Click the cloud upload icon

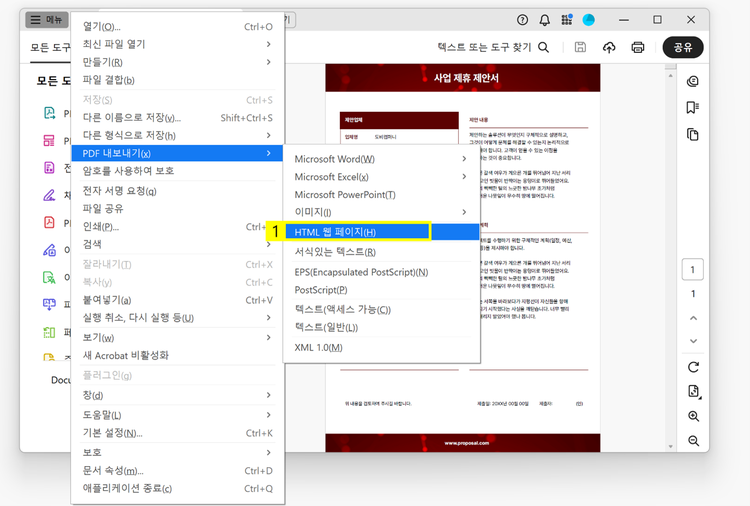609,47
